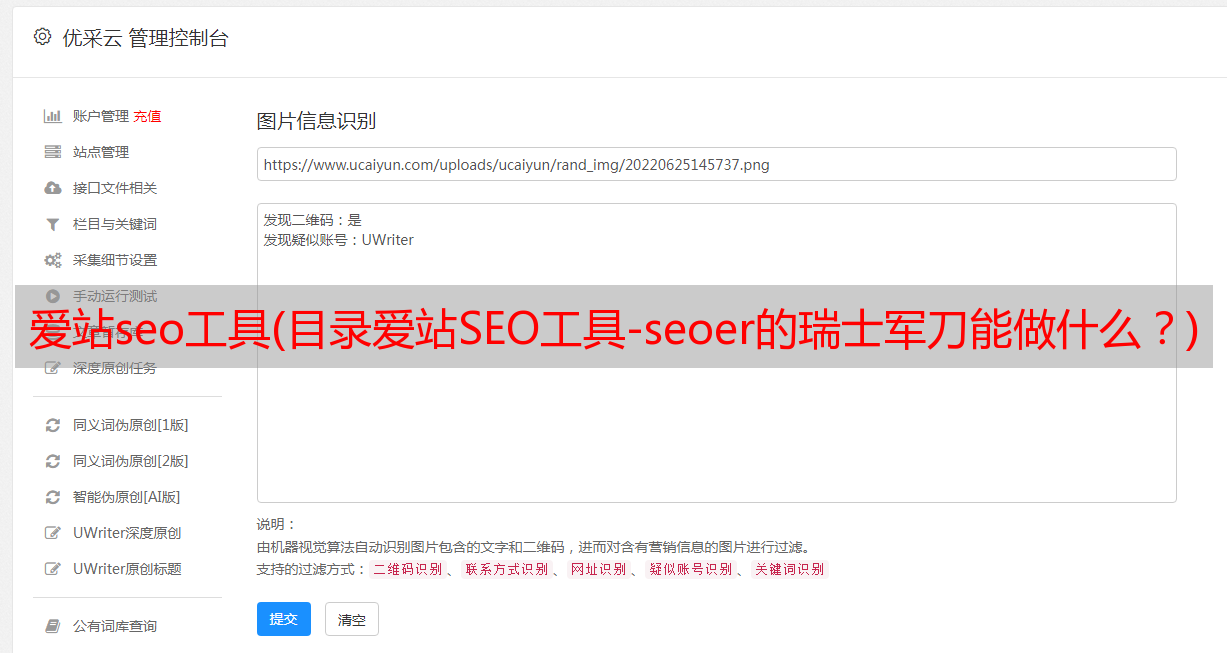Click the refresh icon for 智能伪原创[AI版]
This screenshot has height=653, width=1227.
[x=53, y=497]
